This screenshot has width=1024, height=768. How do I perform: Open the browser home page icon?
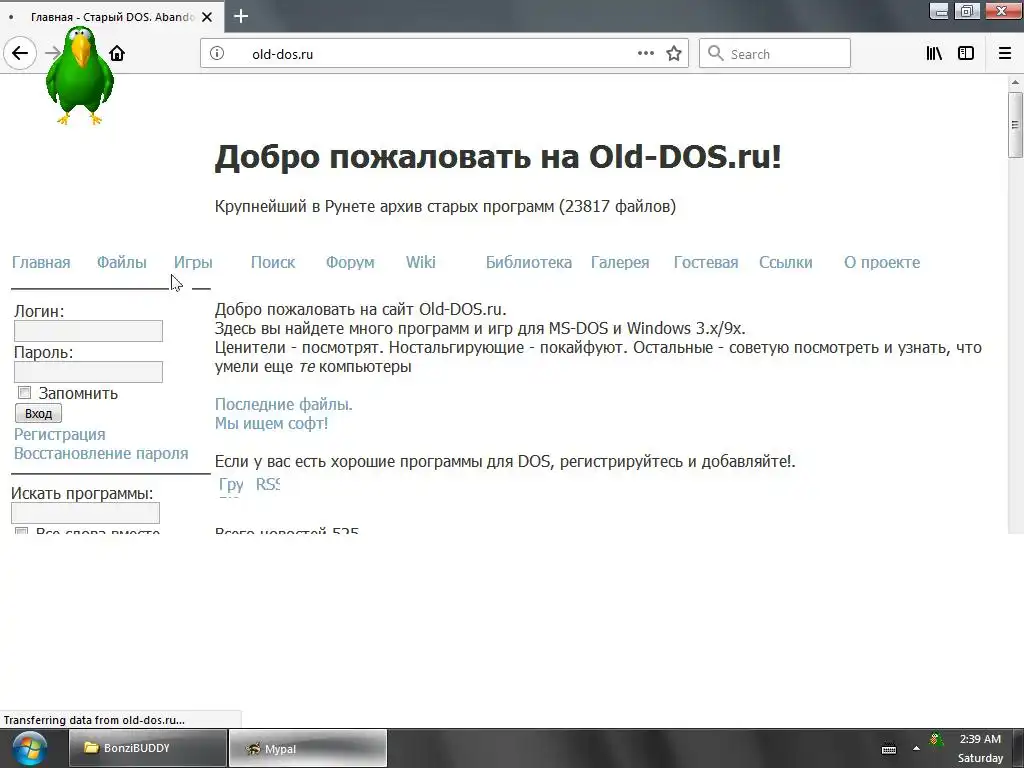[117, 54]
